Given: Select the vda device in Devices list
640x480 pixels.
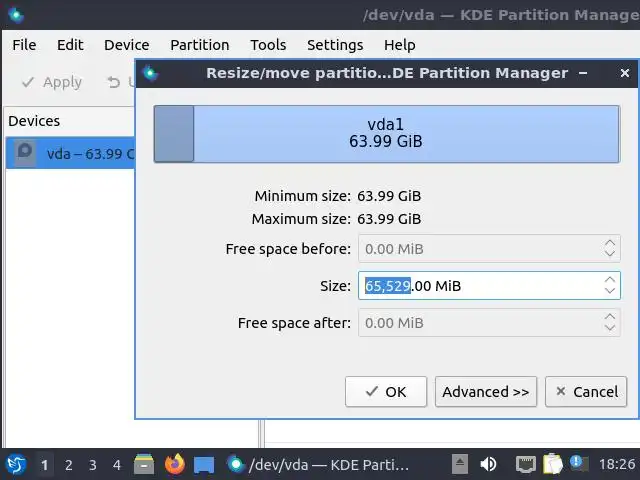Looking at the screenshot, I should 70,153.
